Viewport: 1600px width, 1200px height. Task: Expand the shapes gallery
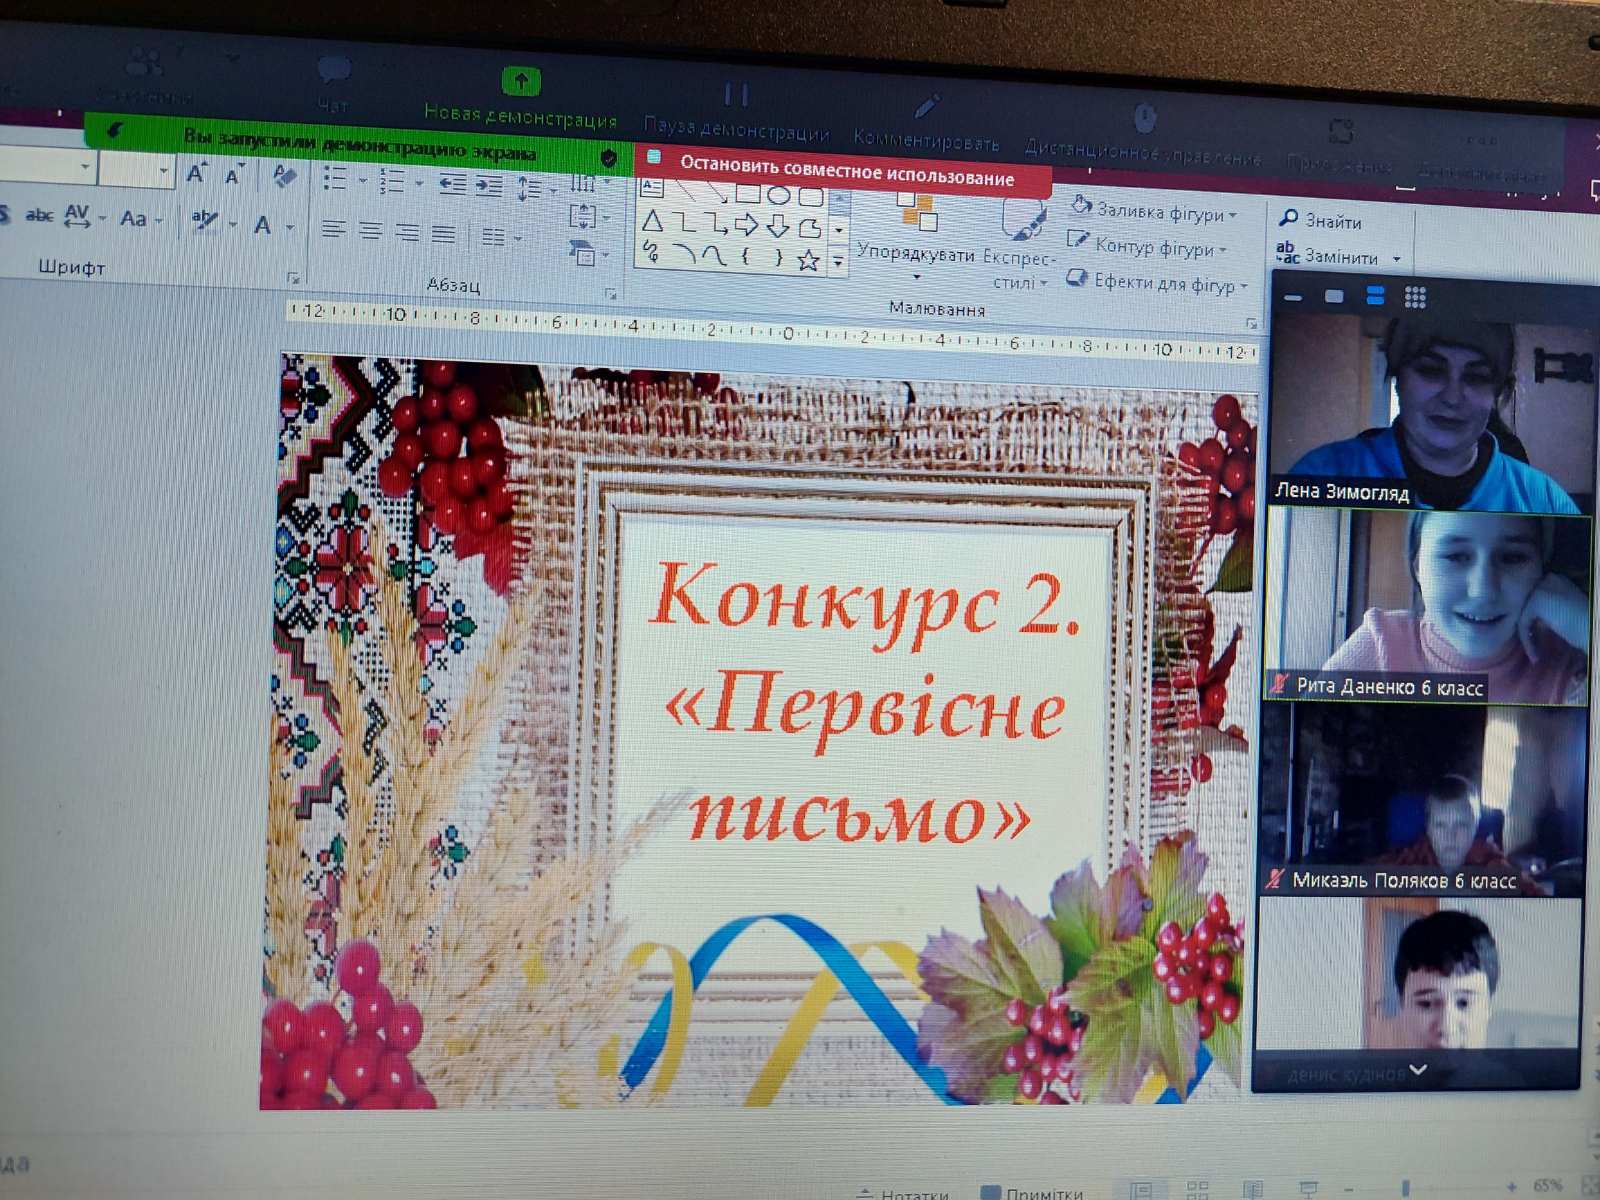(x=838, y=264)
